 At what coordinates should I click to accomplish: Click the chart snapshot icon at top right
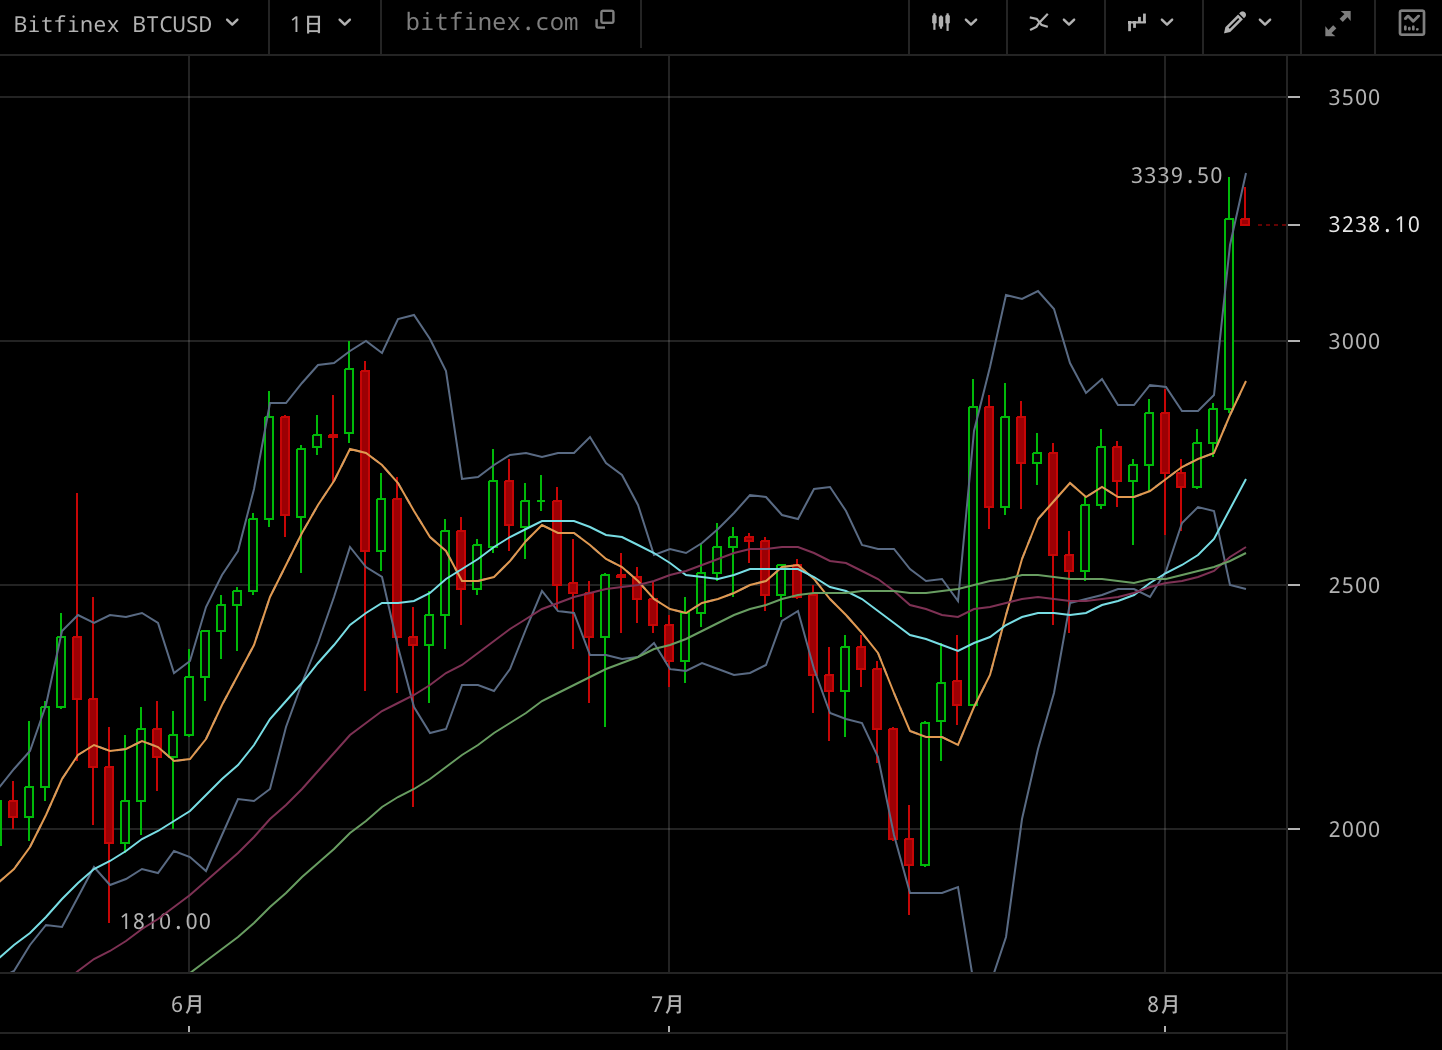(1411, 23)
